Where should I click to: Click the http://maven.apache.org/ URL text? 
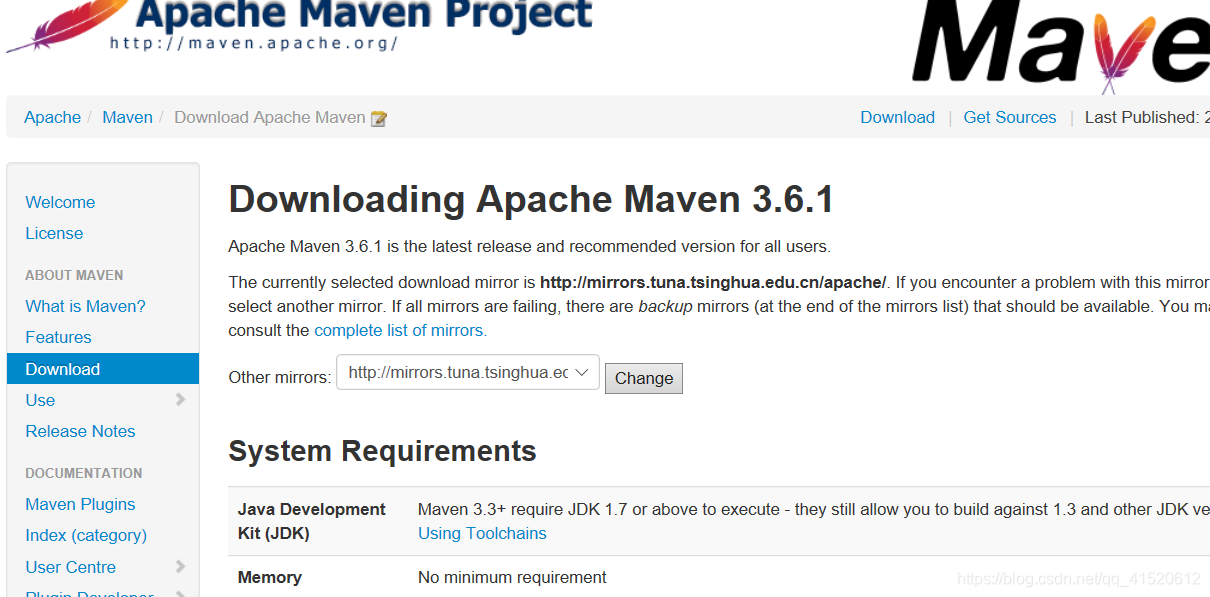point(254,43)
